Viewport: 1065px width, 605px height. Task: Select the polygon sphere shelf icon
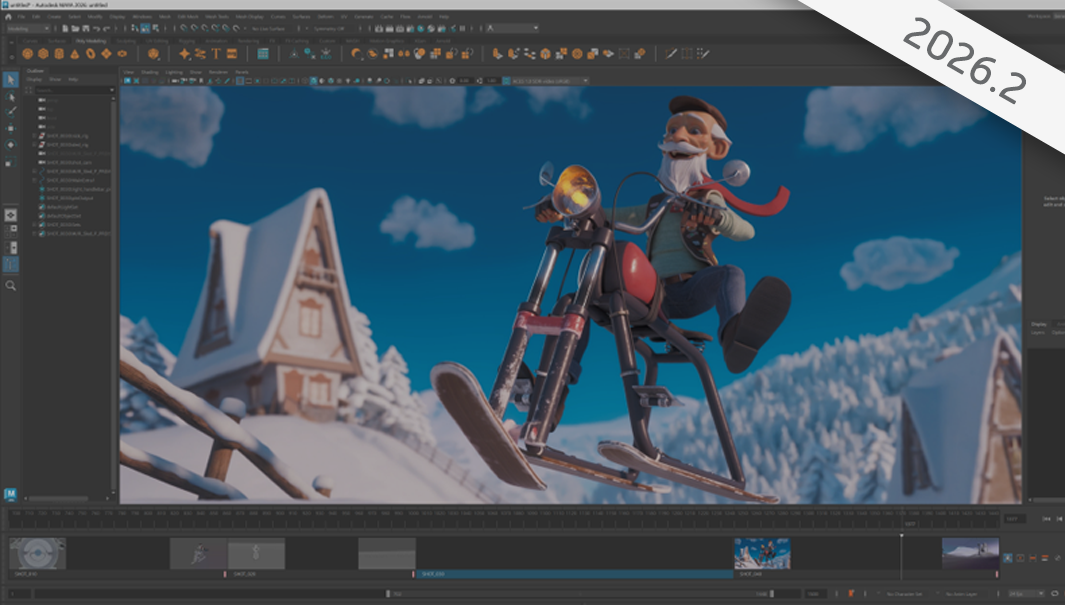tap(27, 54)
